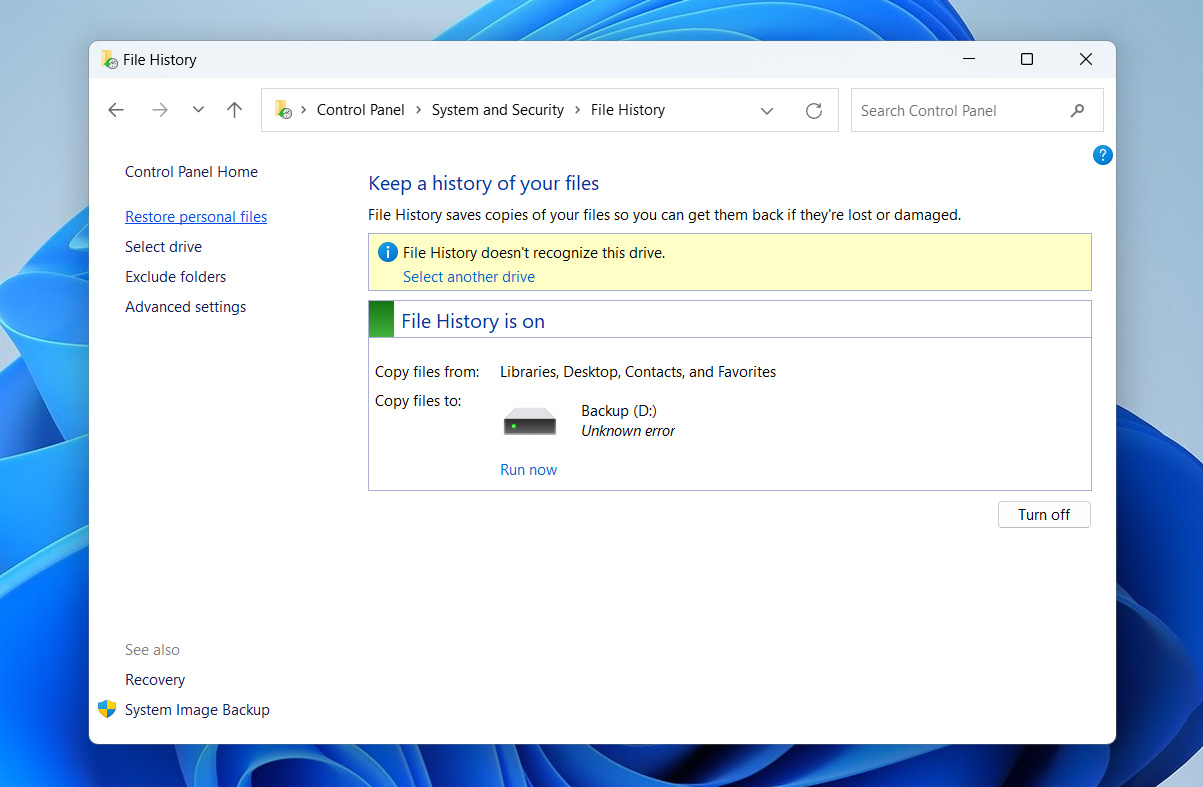The image size is (1203, 787).
Task: Click File History window title icon
Action: (109, 60)
